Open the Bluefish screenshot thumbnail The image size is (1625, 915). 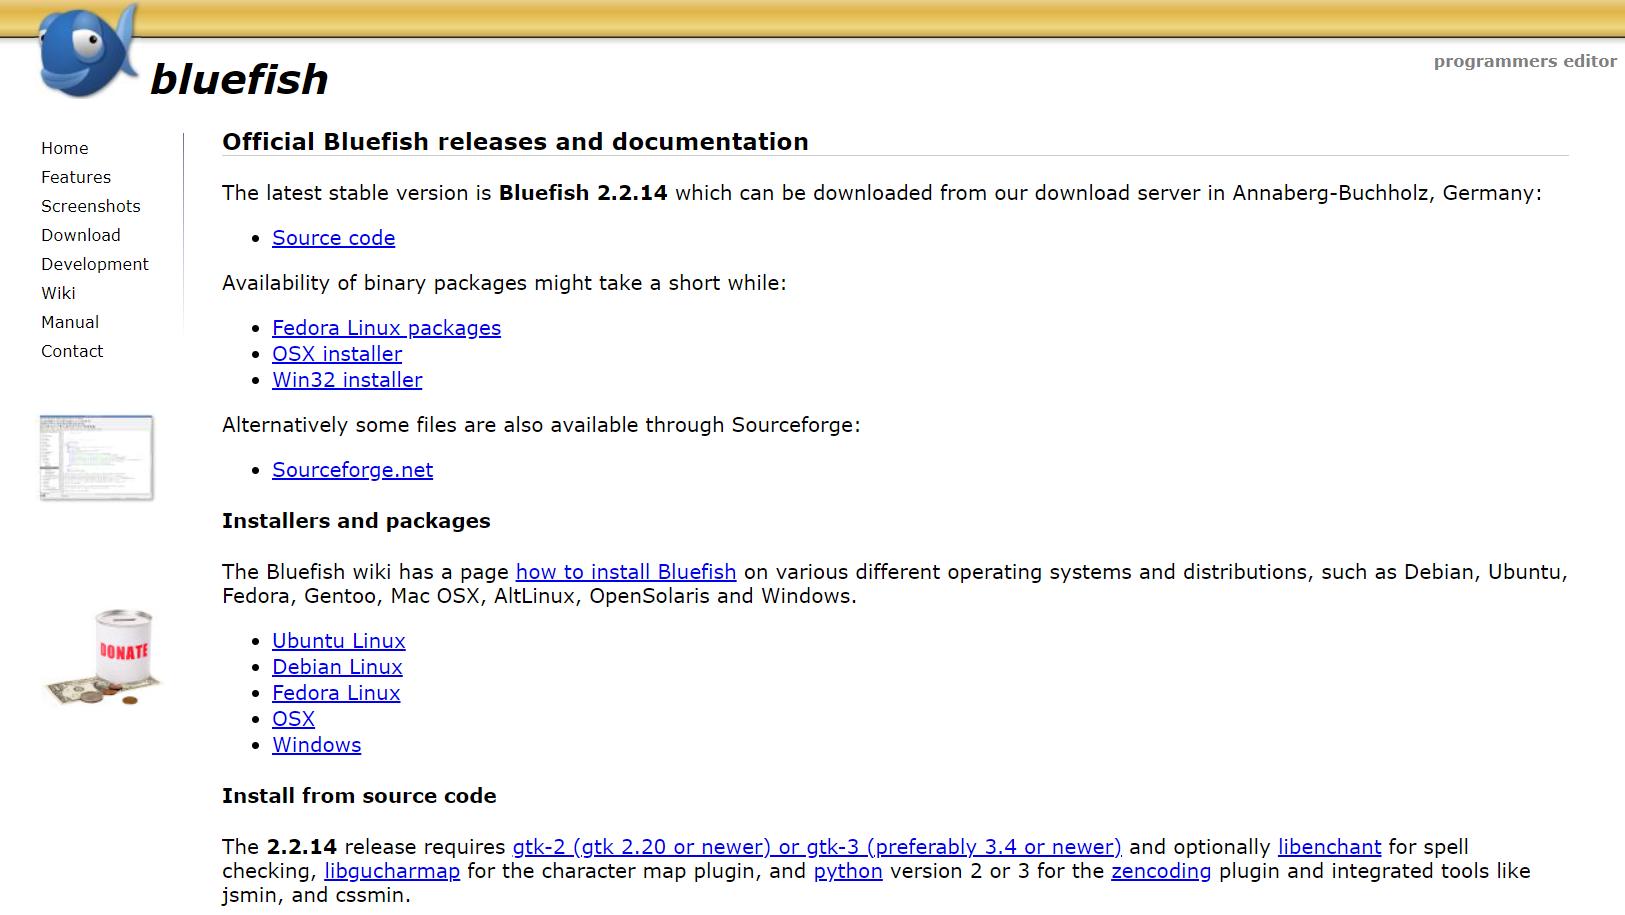pyautogui.click(x=97, y=458)
